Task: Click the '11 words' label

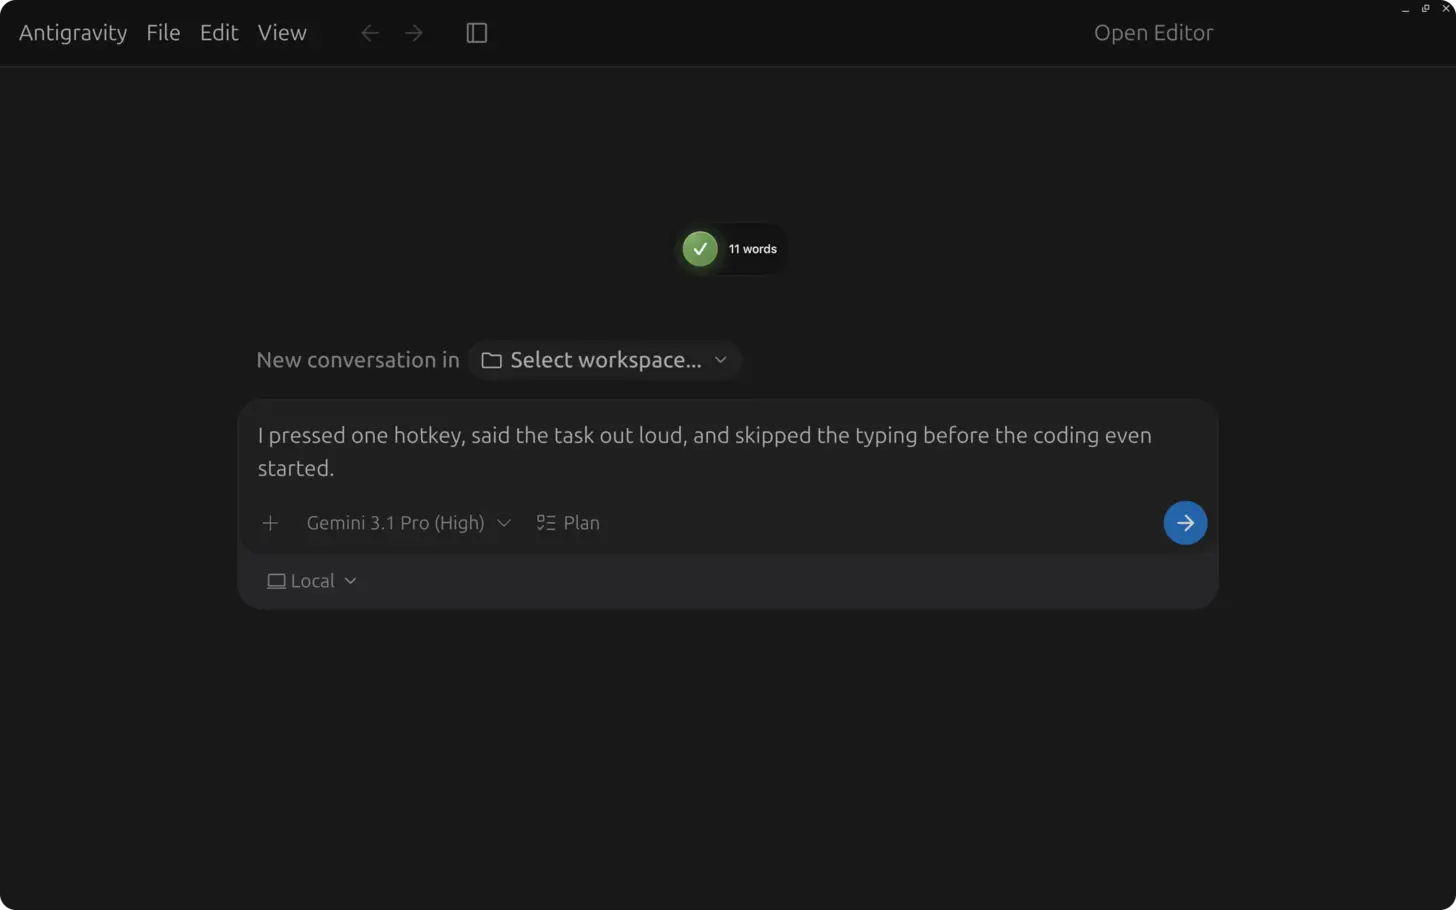Action: [752, 249]
